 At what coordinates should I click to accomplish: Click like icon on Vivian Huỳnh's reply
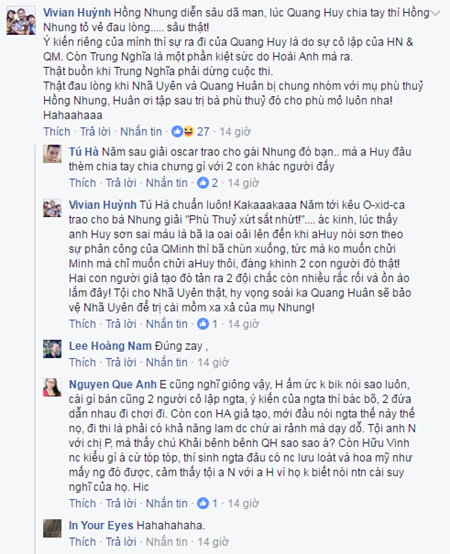pos(203,324)
